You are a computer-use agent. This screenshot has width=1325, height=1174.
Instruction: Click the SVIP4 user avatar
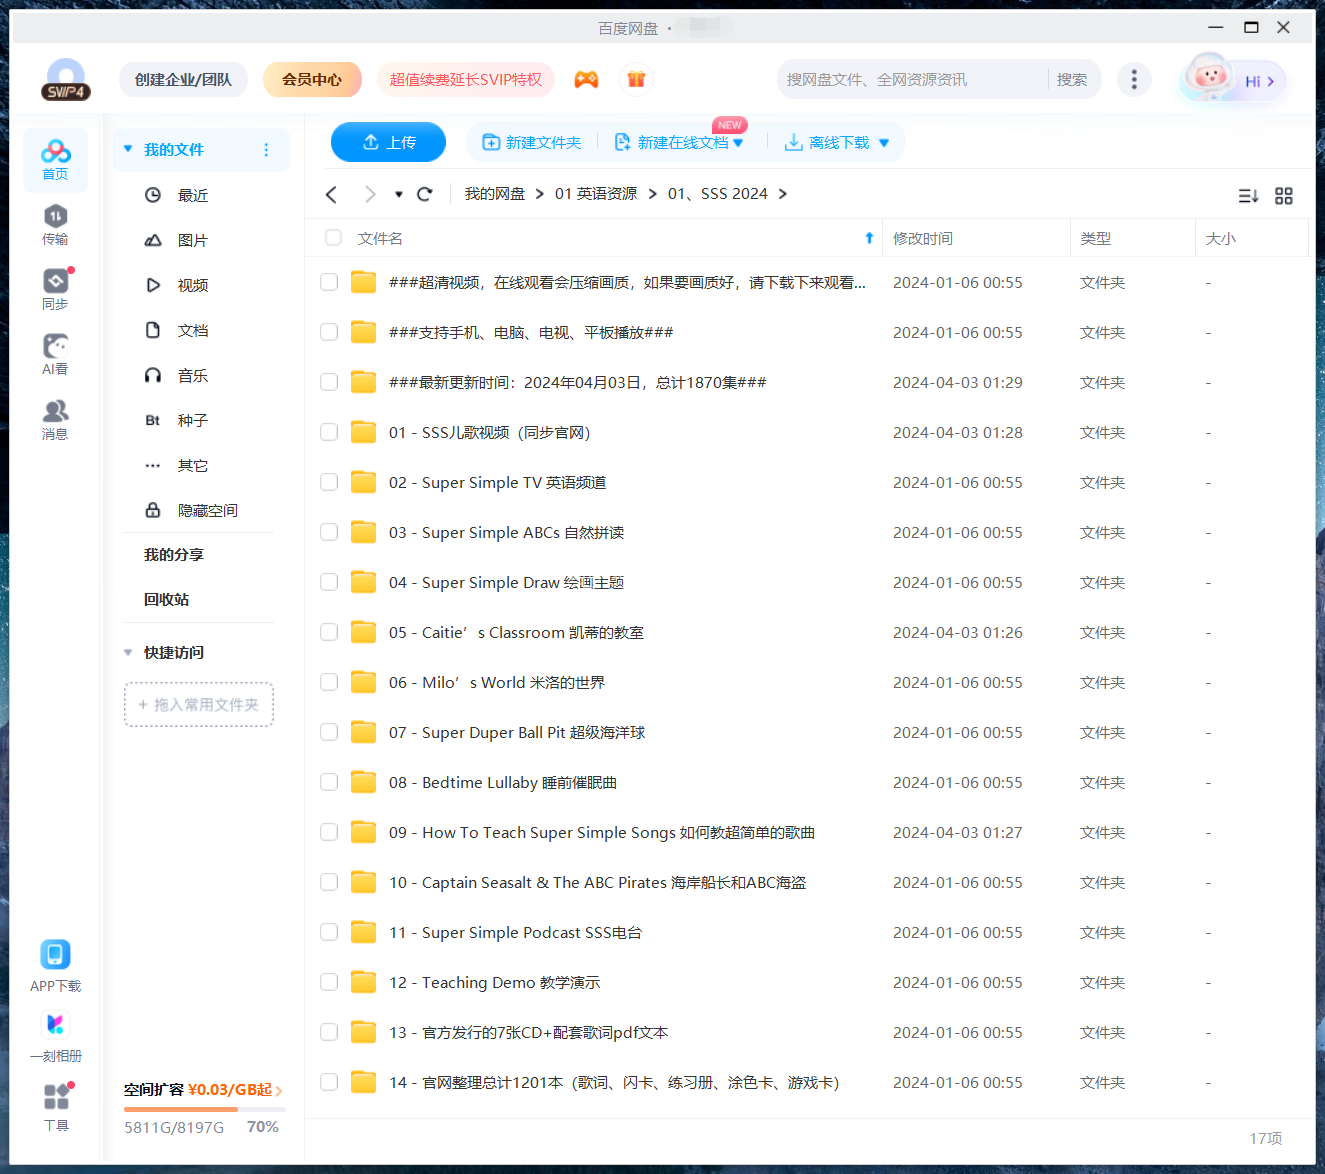66,79
